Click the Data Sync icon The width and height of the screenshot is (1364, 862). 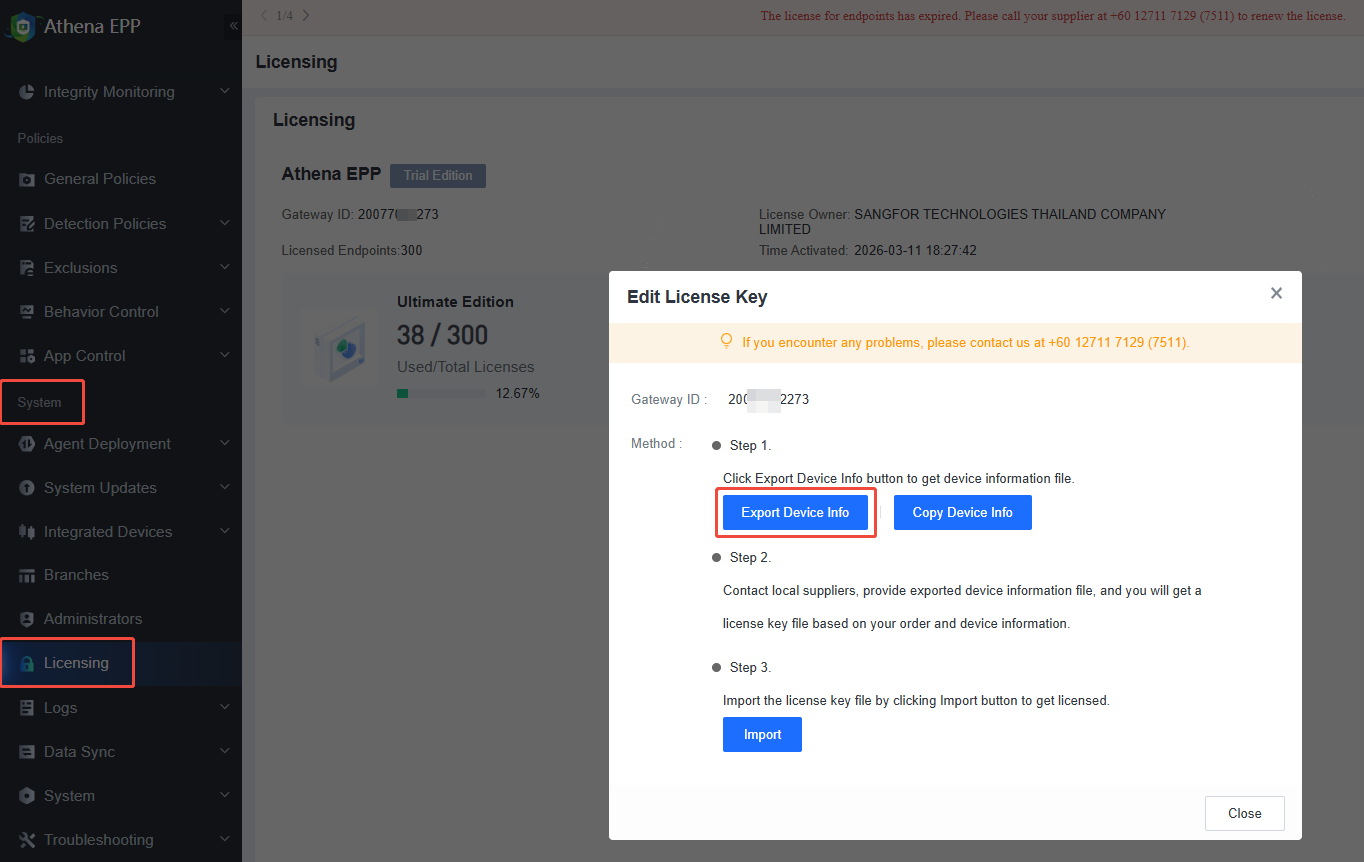(27, 752)
